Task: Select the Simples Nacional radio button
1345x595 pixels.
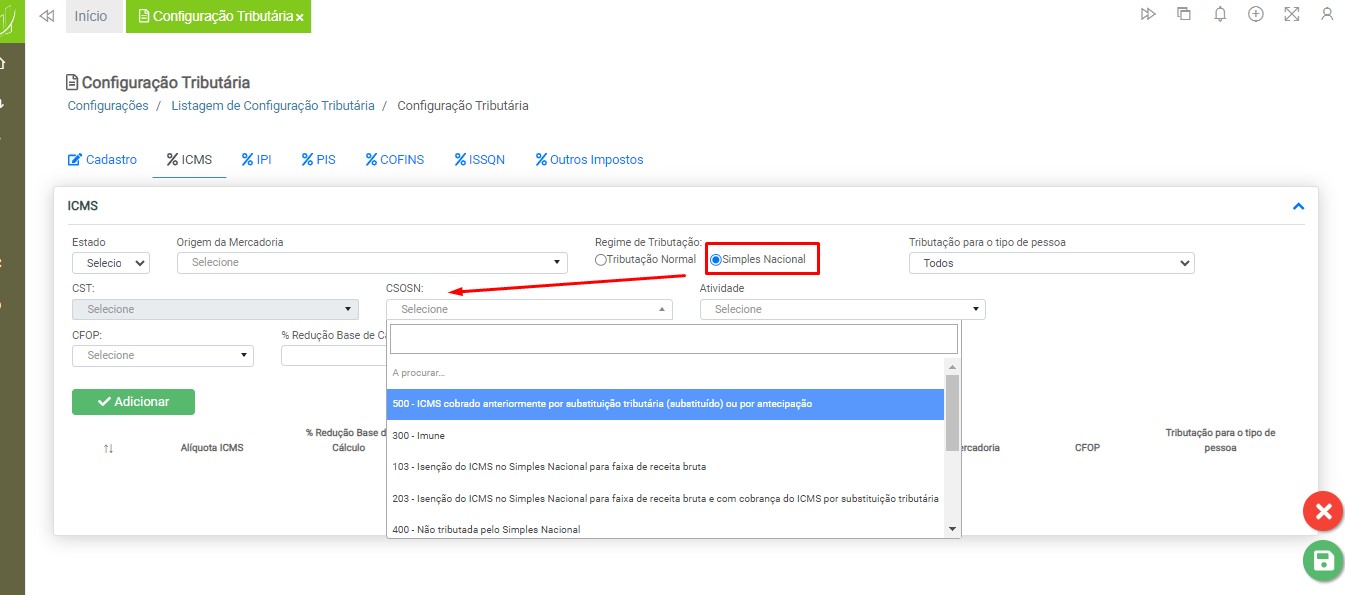Action: tap(716, 260)
